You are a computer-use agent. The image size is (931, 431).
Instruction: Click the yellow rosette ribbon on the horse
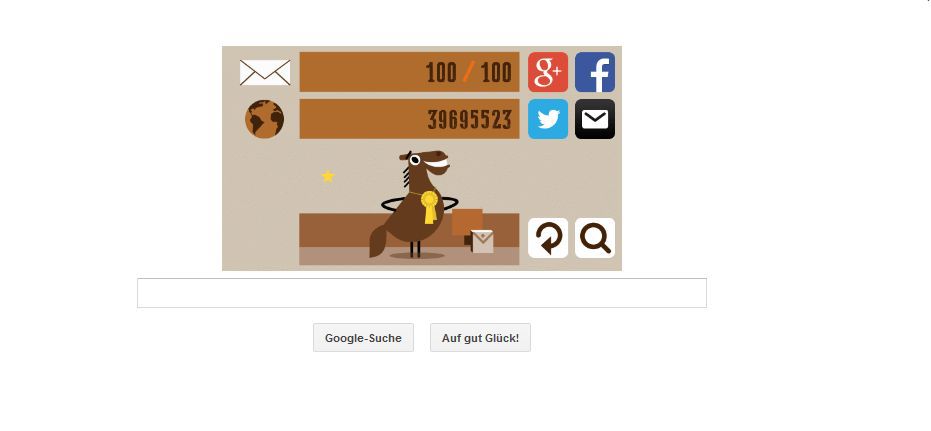[430, 207]
